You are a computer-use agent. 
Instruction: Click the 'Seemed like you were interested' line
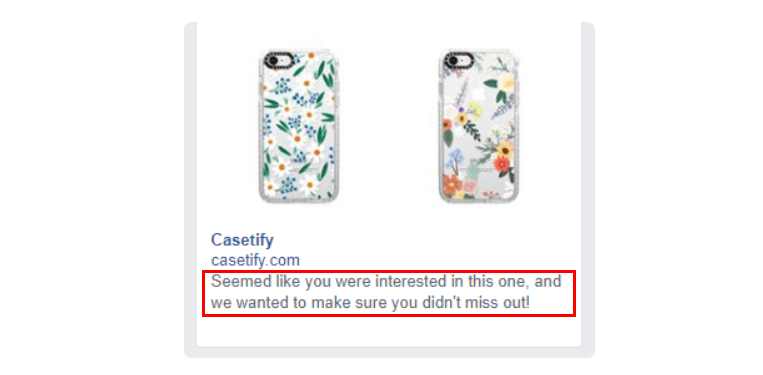click(x=386, y=282)
